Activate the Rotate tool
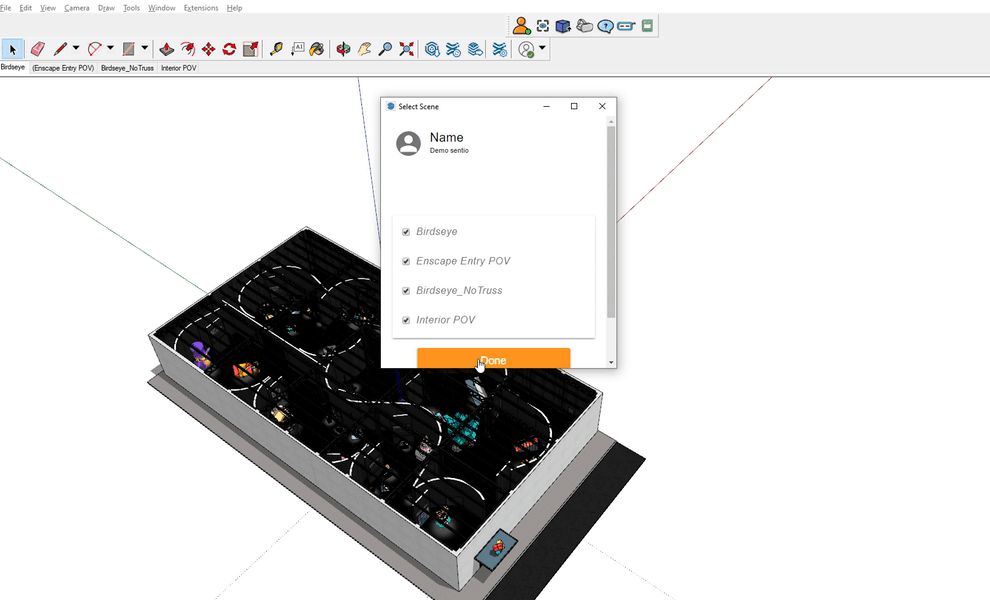990x600 pixels. click(229, 49)
